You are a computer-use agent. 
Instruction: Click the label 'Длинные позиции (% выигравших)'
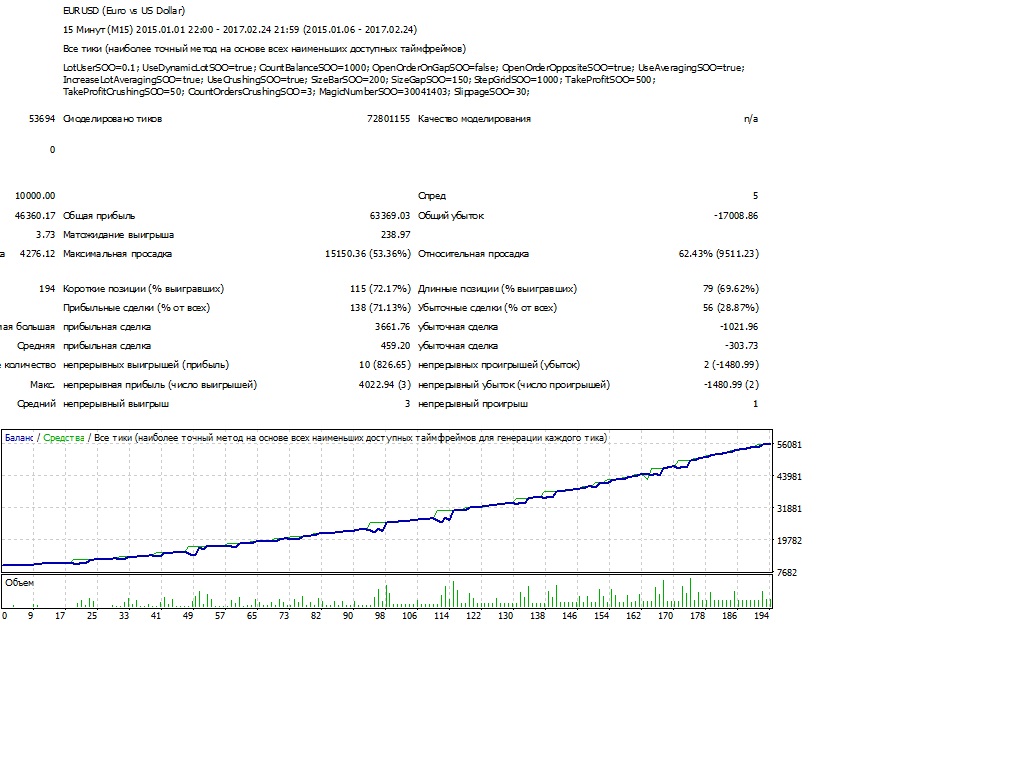click(497, 289)
